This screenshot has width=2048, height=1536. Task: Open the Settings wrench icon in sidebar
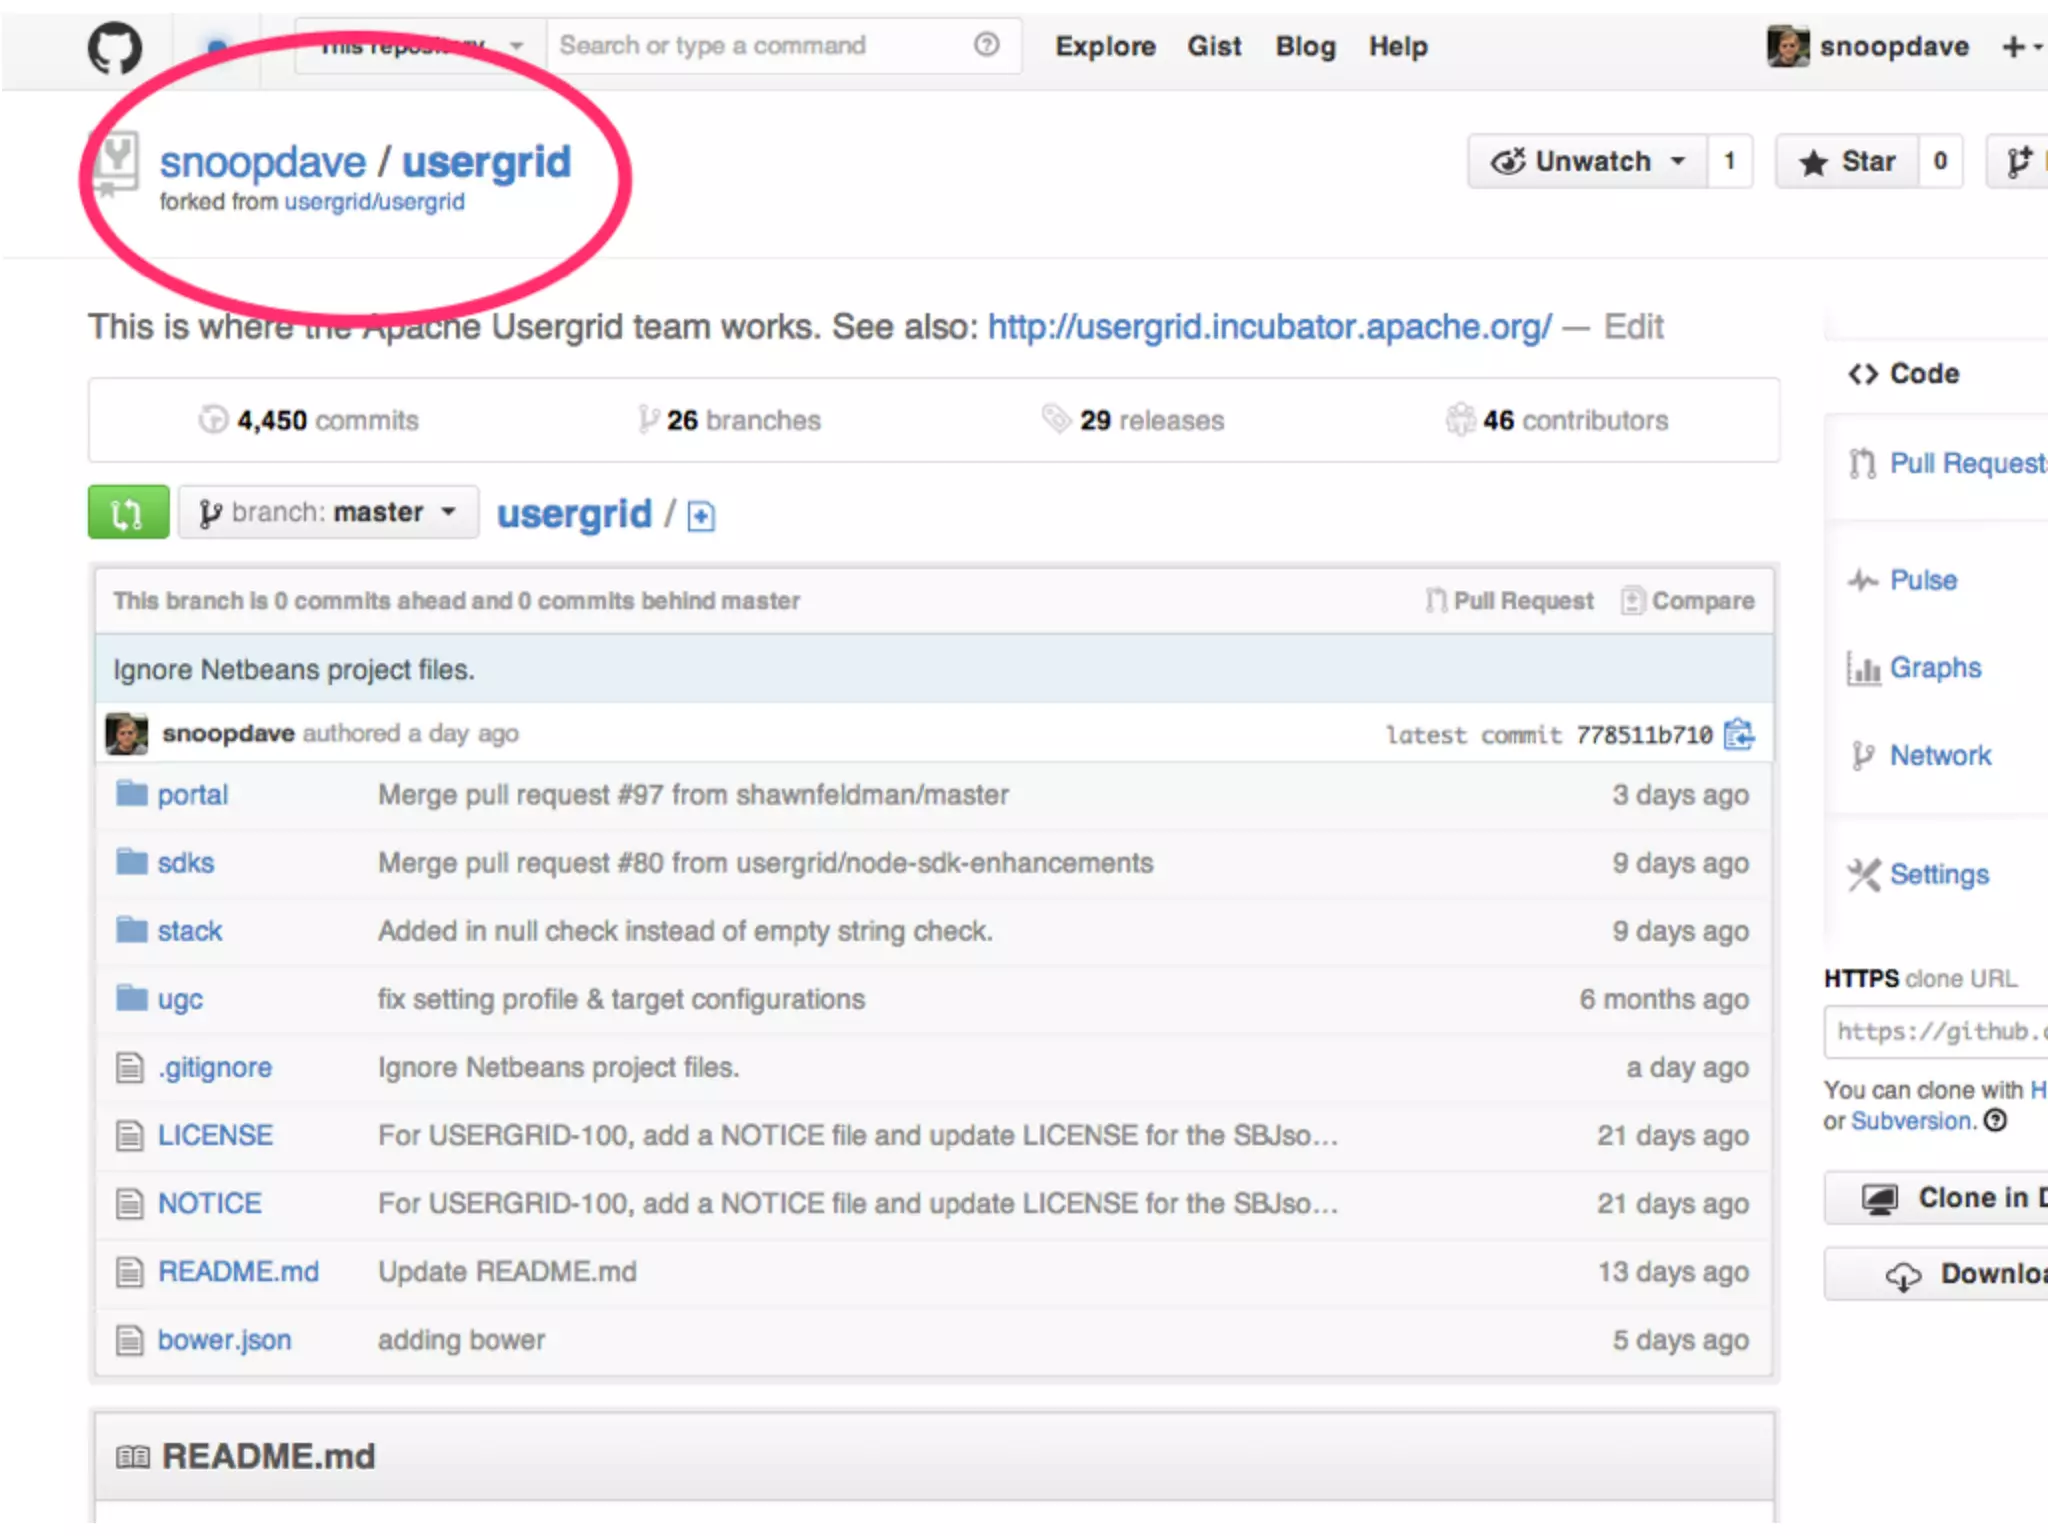pyautogui.click(x=1864, y=875)
